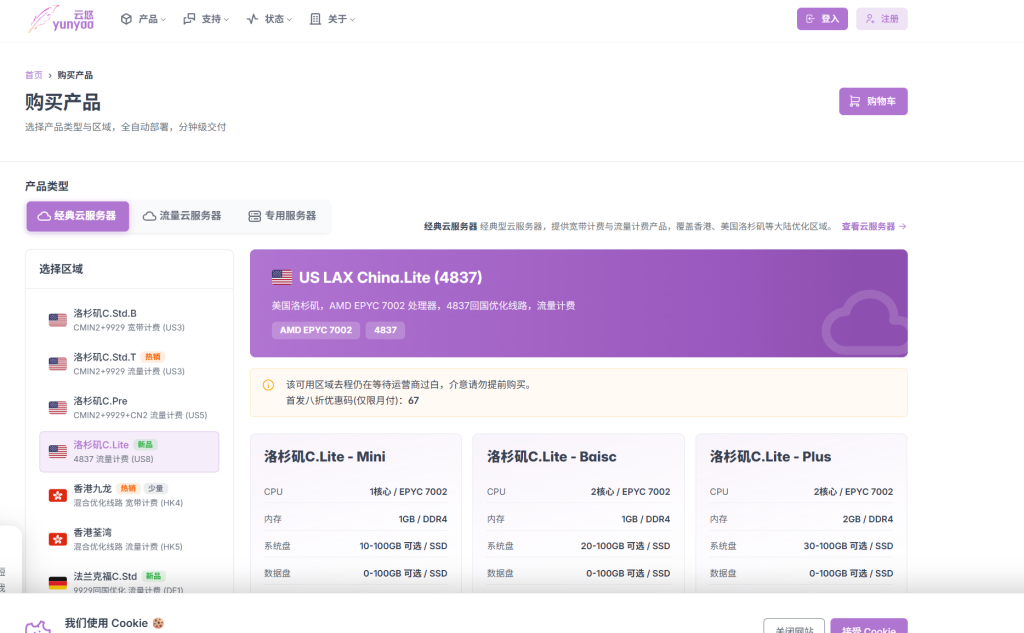Select the 经典云服务器 tab
This screenshot has width=1024, height=633.
(78, 216)
